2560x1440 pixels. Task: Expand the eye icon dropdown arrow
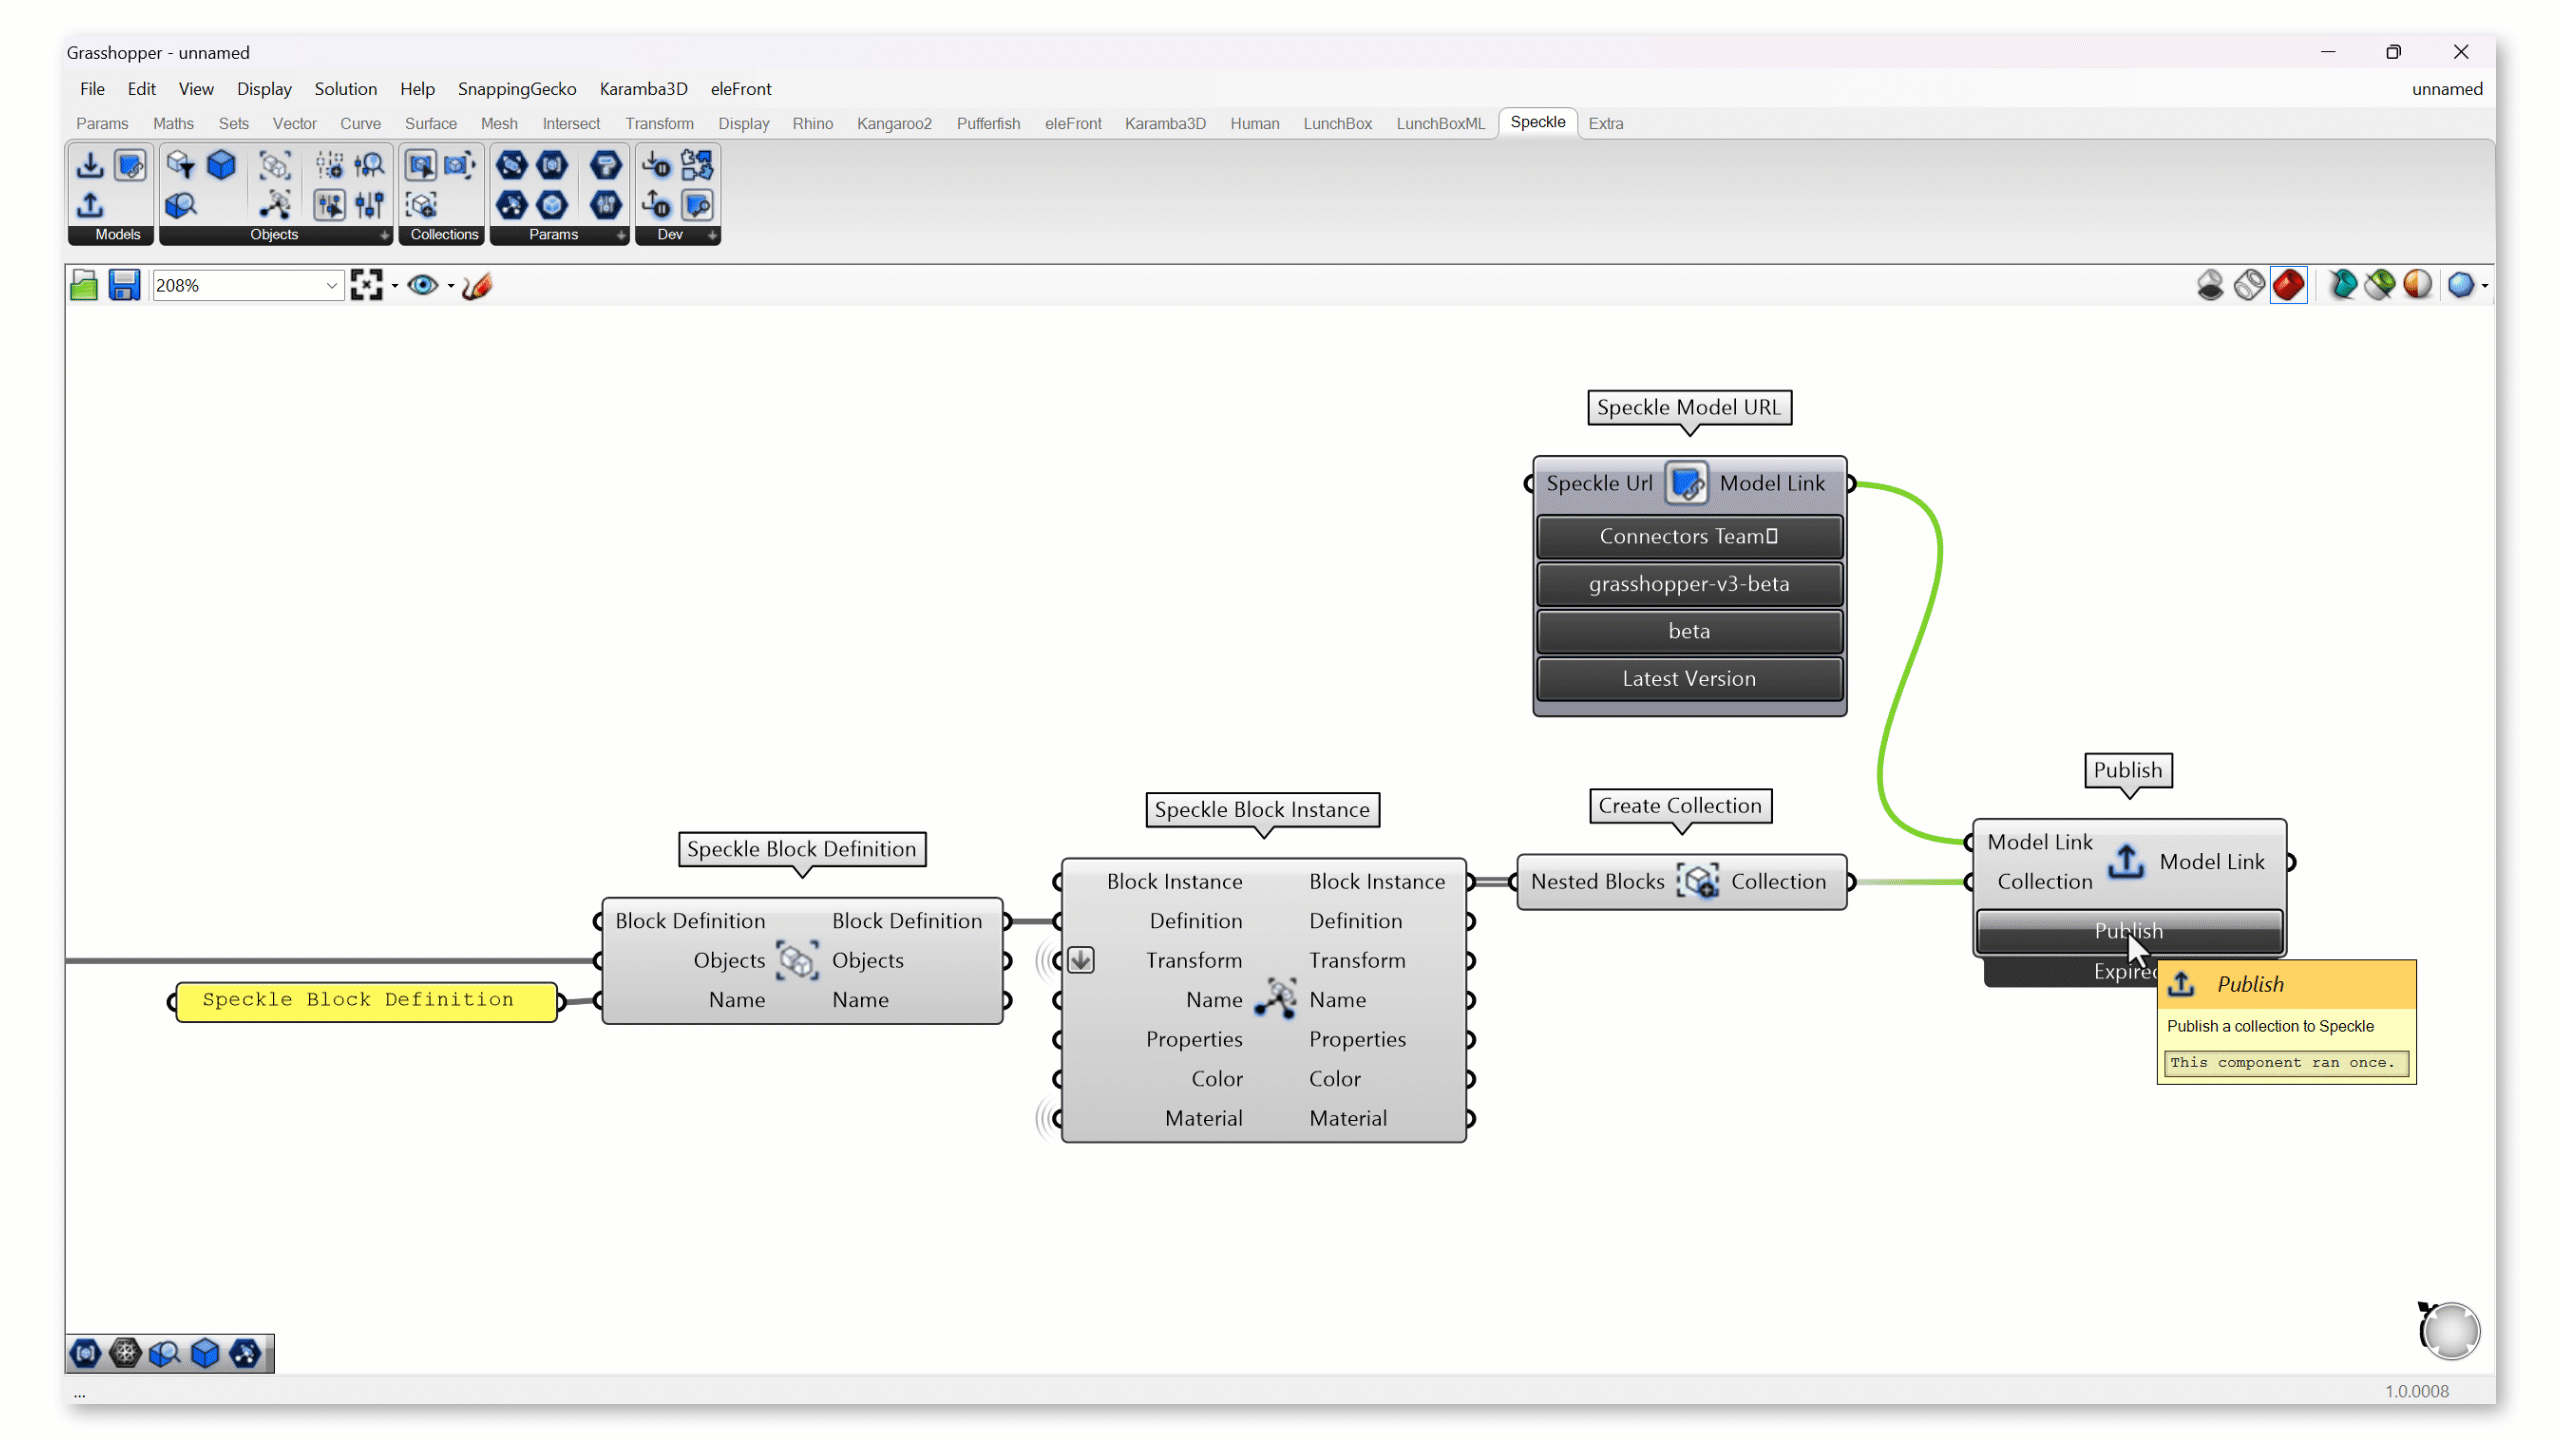[x=451, y=287]
